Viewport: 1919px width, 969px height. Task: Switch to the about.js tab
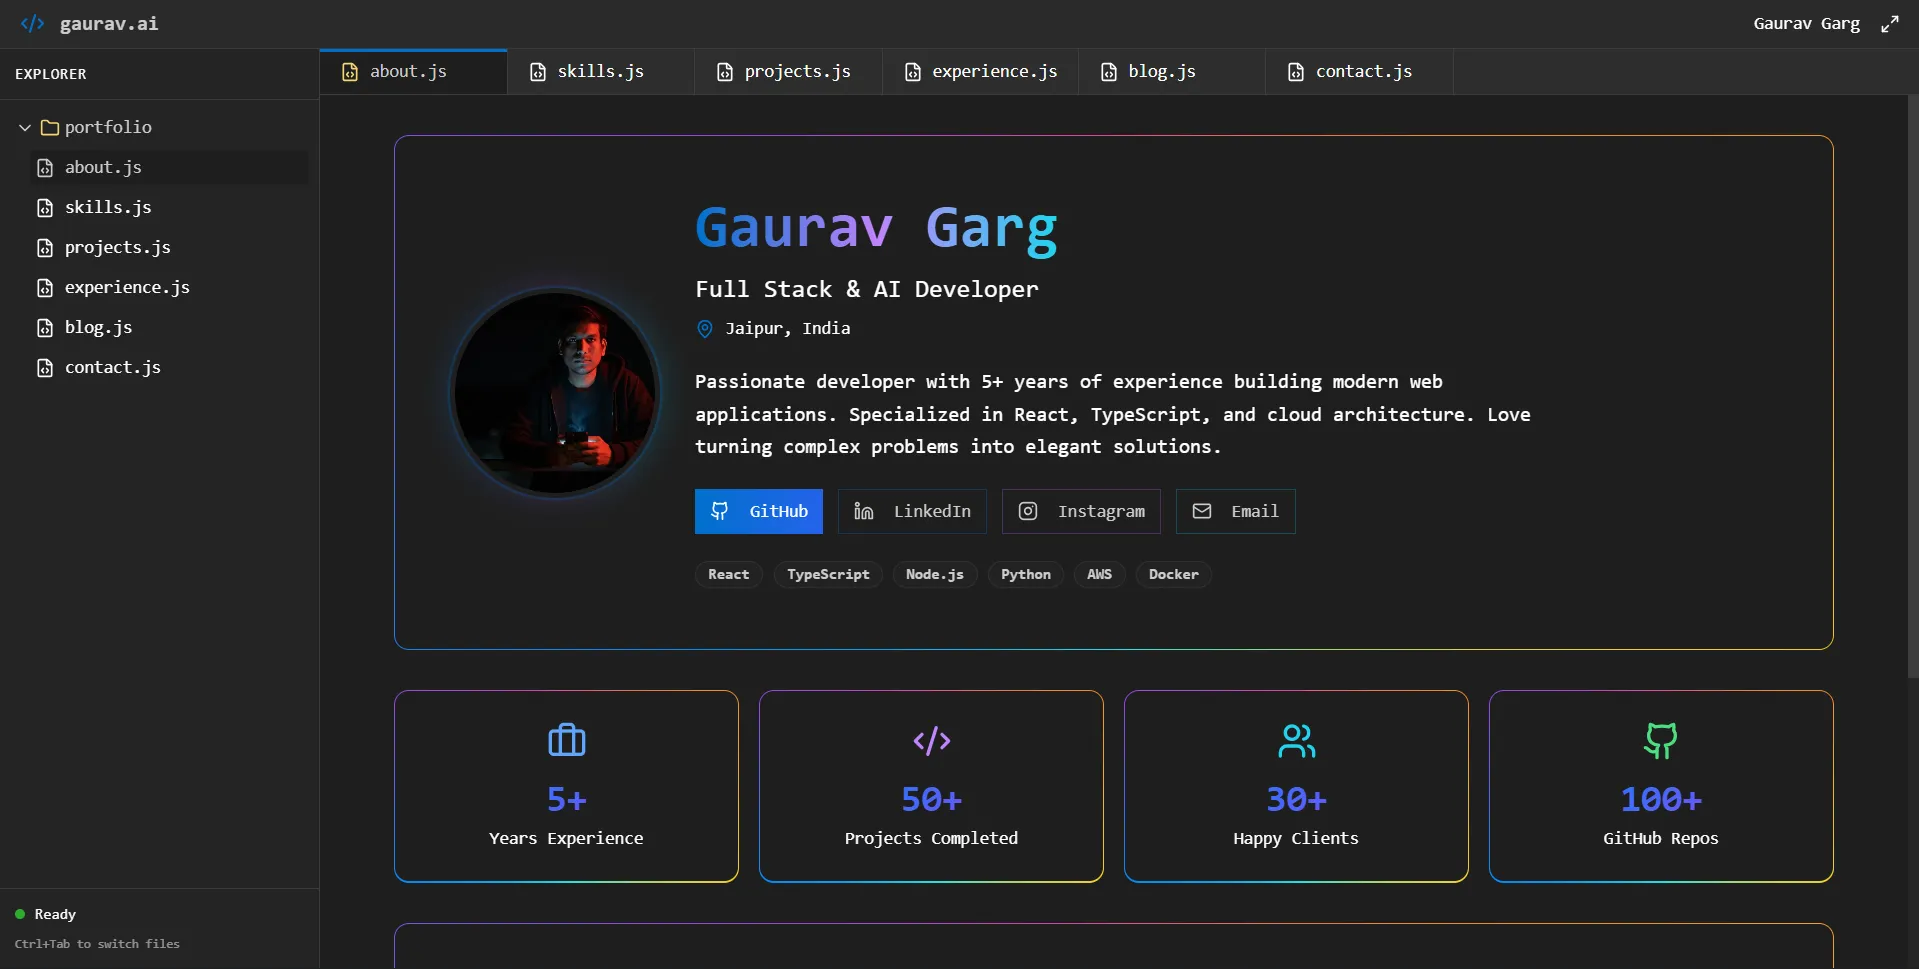pyautogui.click(x=413, y=72)
